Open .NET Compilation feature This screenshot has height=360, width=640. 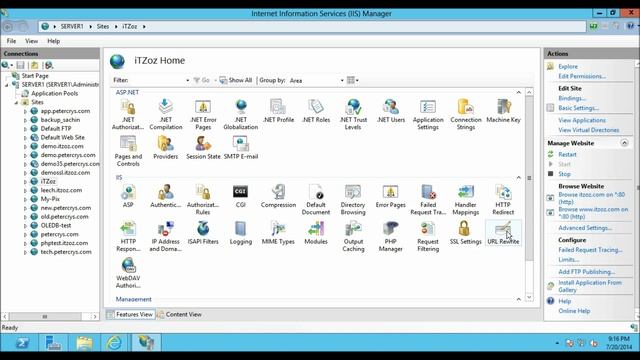(165, 115)
